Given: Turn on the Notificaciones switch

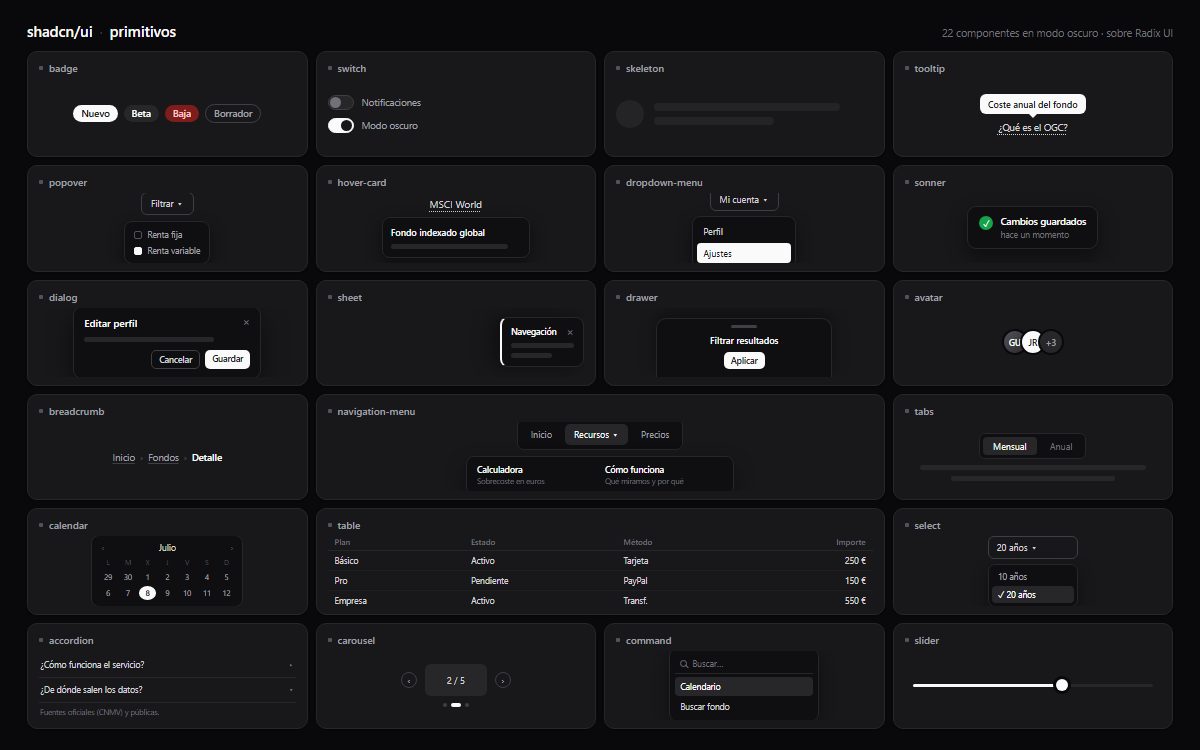Looking at the screenshot, I should [341, 103].
